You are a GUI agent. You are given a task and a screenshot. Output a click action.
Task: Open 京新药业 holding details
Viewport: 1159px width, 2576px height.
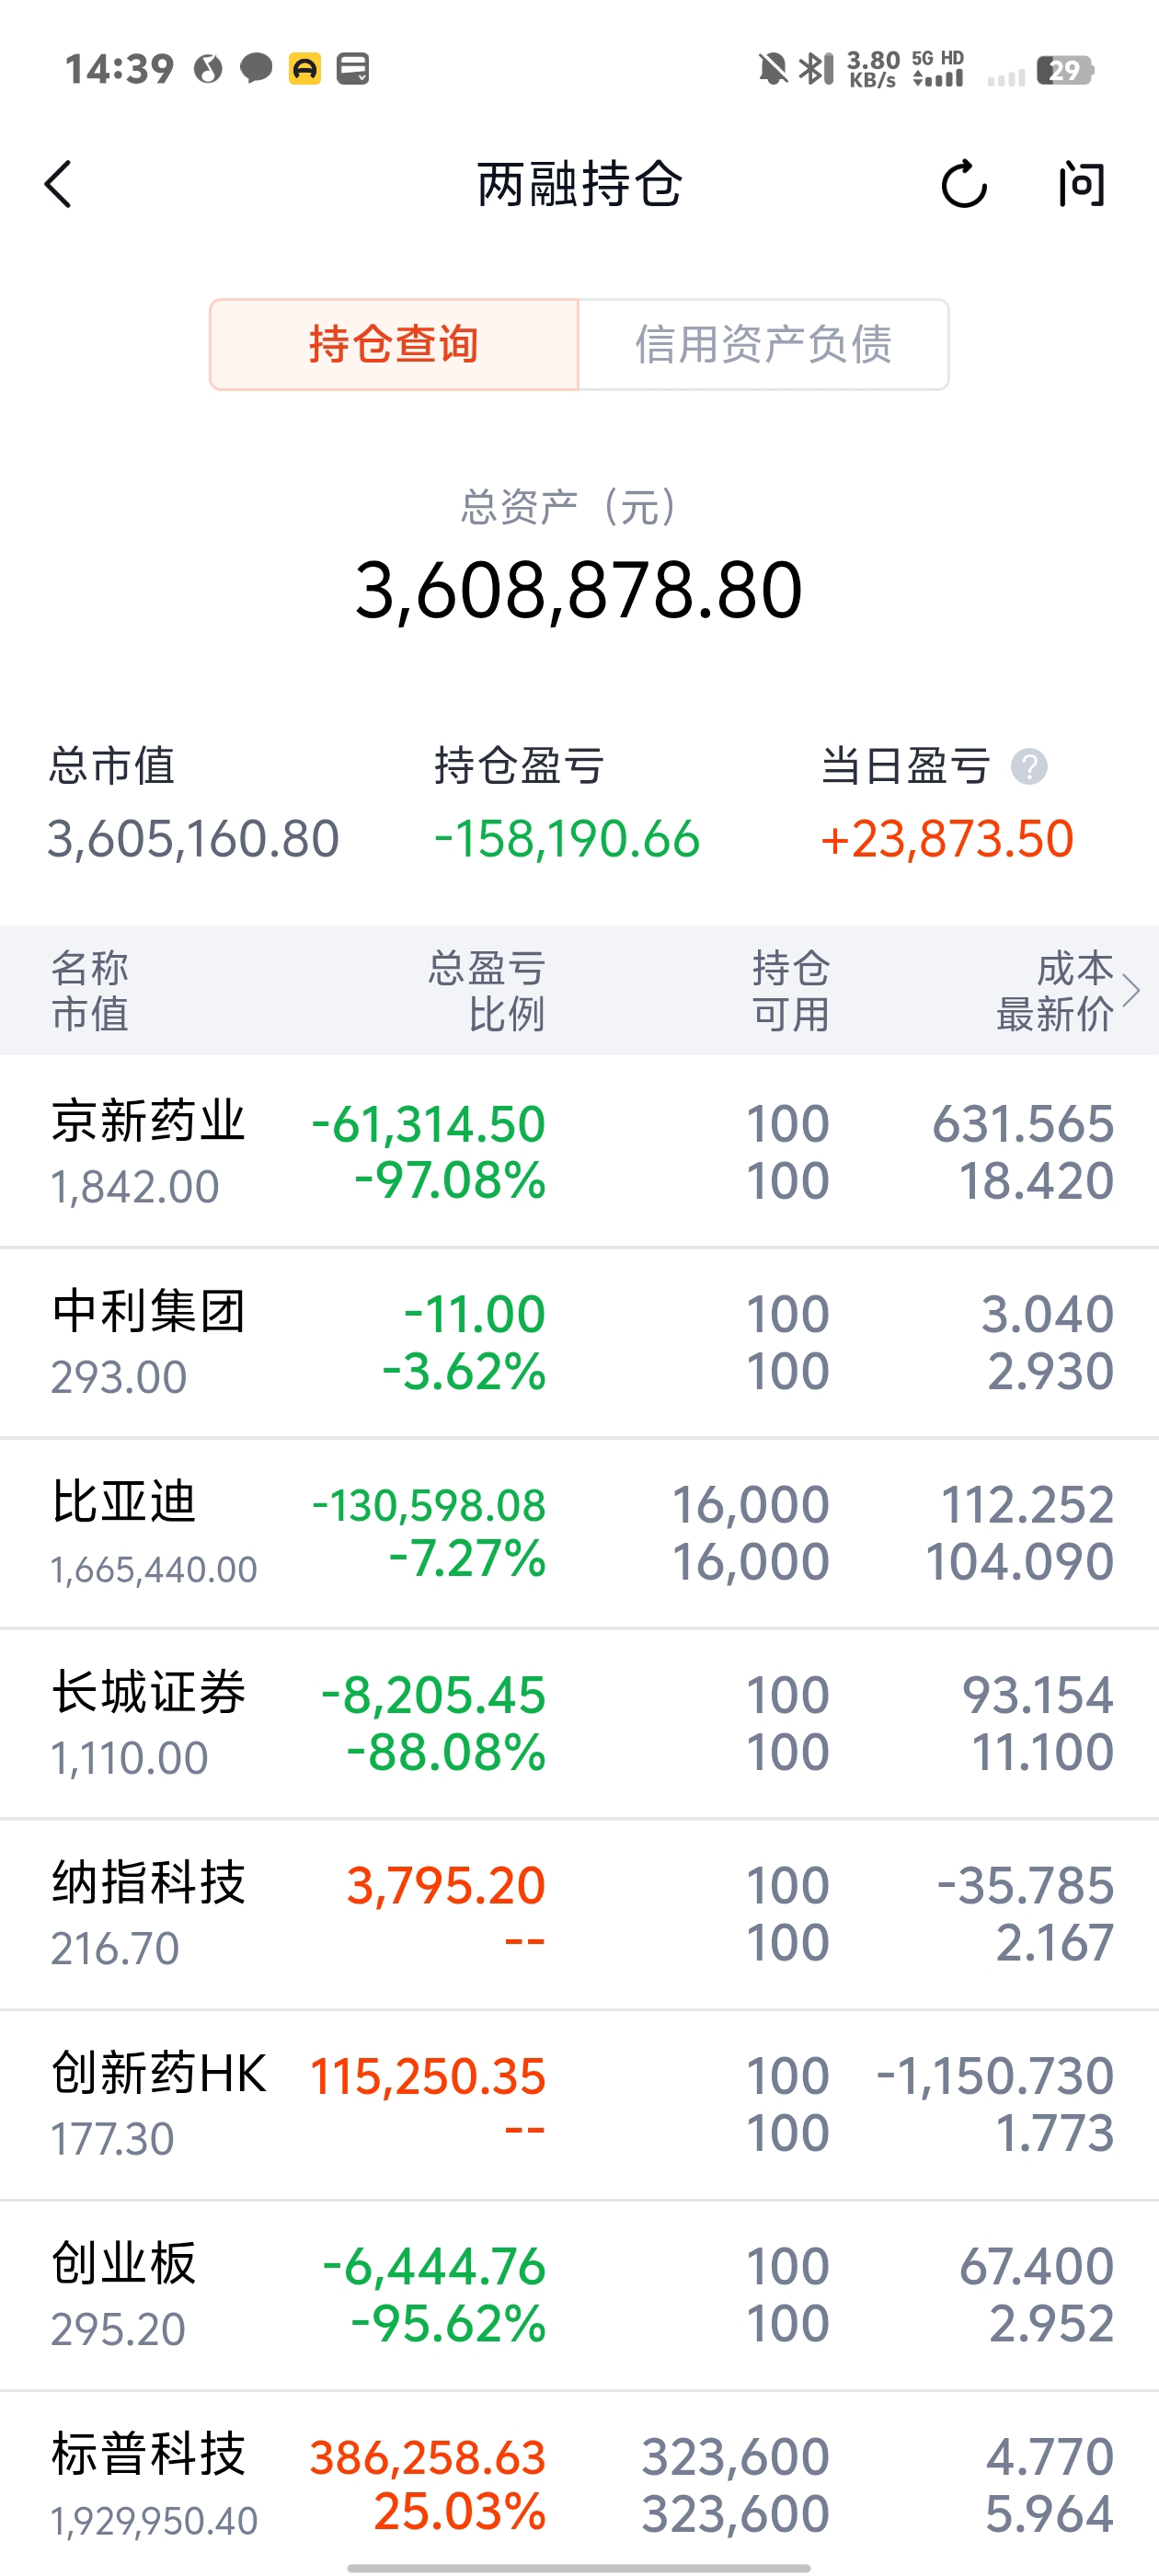click(x=579, y=1151)
